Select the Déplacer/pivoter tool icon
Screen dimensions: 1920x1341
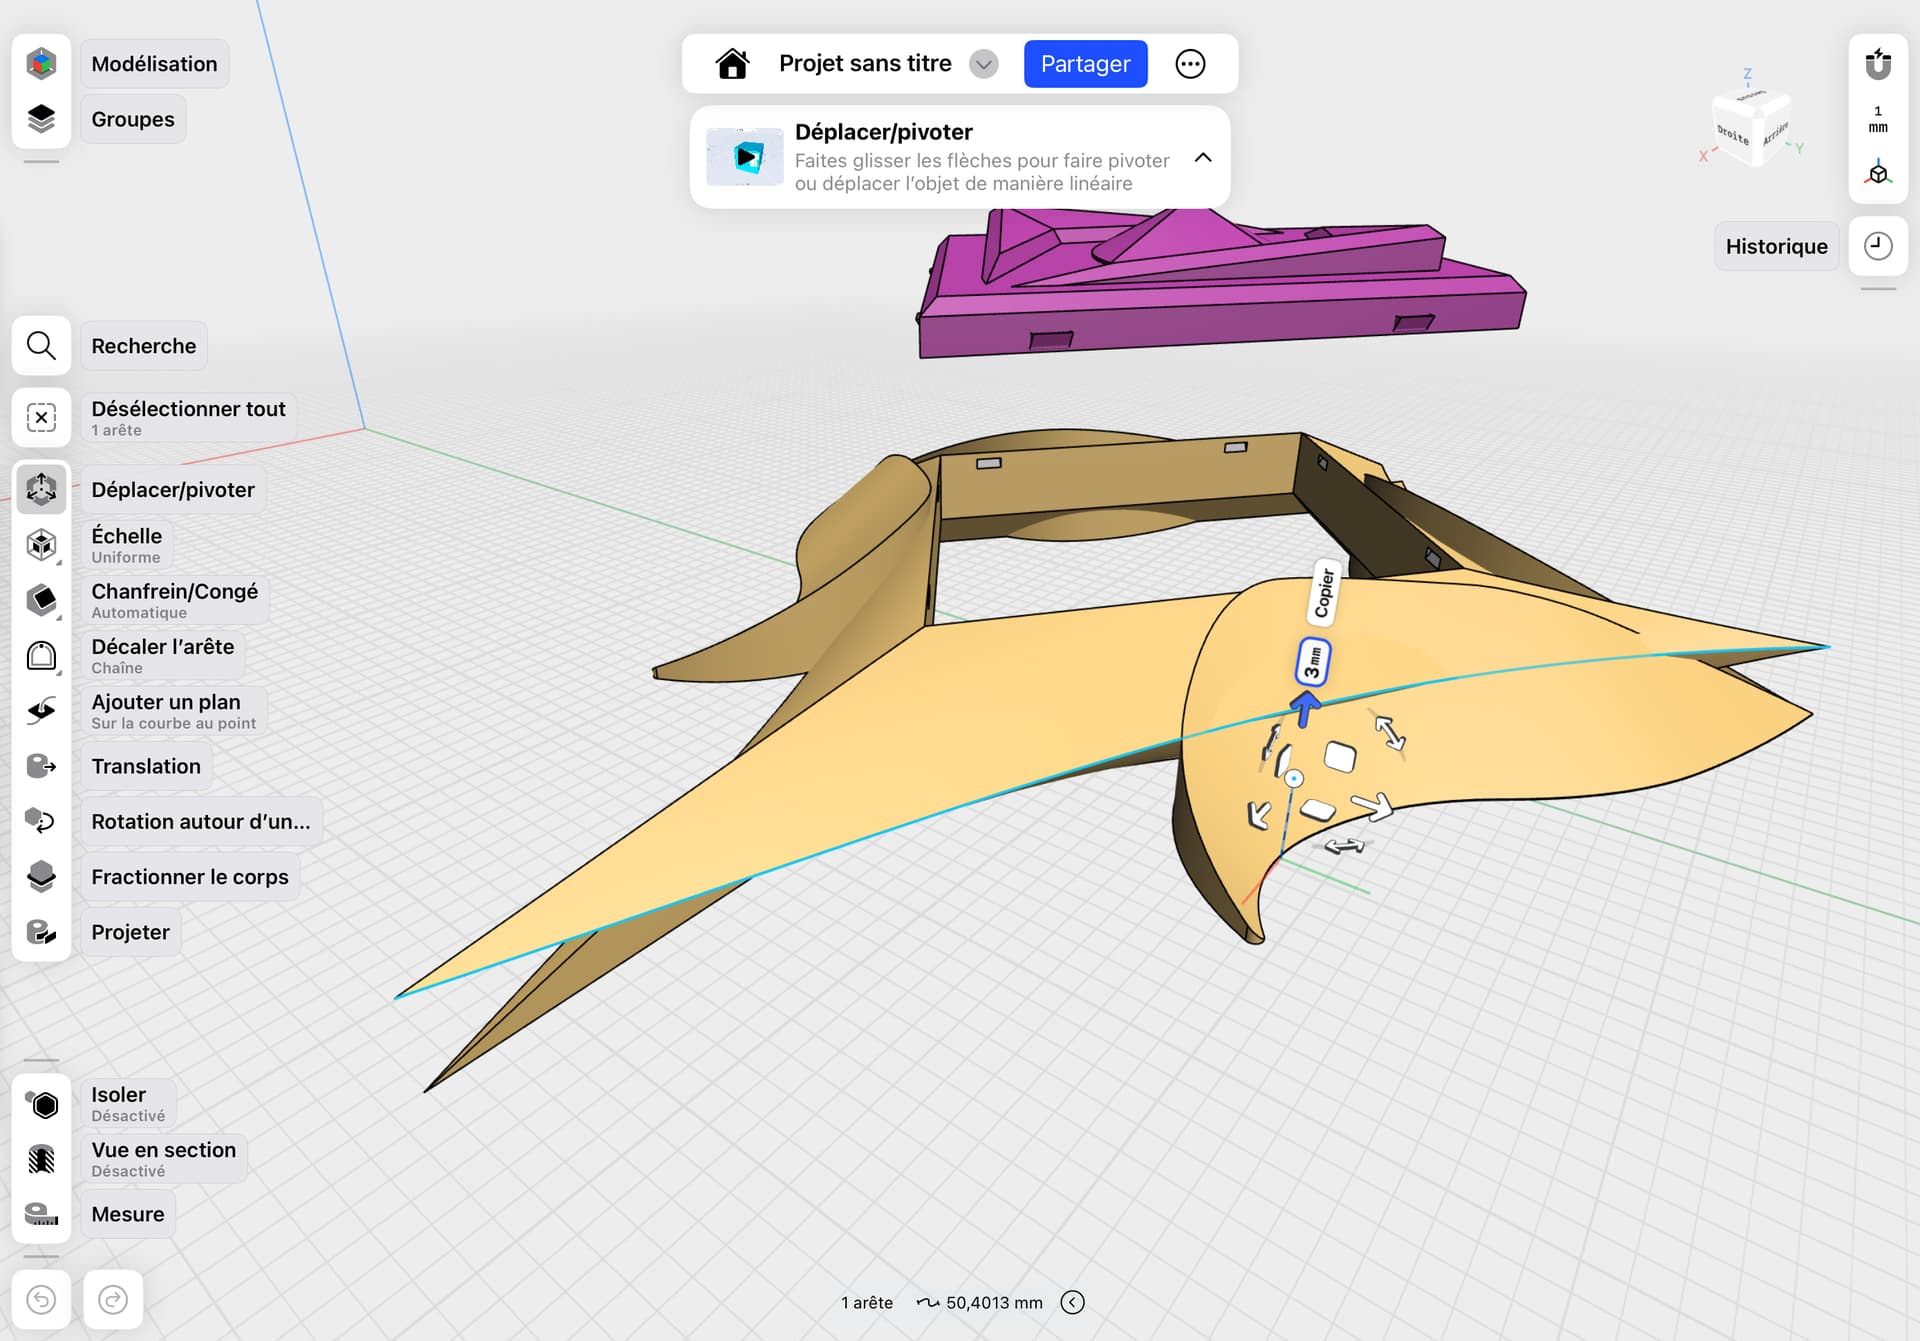coord(41,489)
